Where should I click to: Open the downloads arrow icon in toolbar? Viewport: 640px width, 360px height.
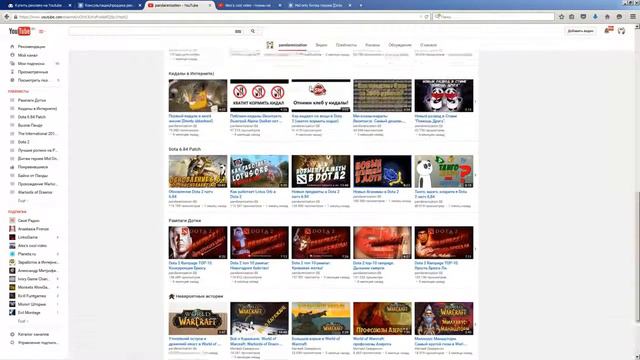(x=595, y=17)
